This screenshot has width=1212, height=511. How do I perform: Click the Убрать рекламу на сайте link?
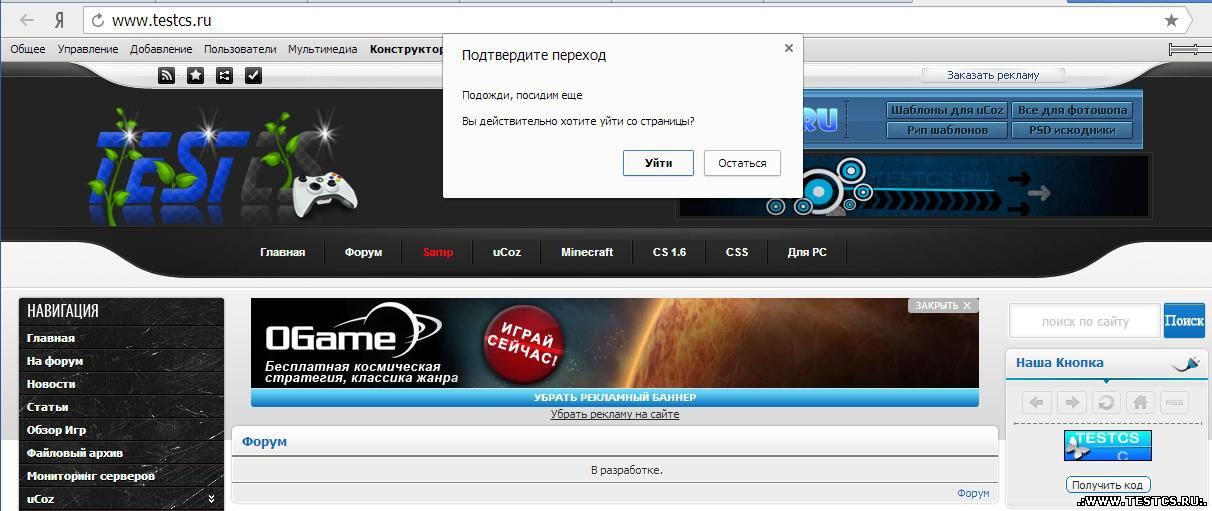pos(615,414)
